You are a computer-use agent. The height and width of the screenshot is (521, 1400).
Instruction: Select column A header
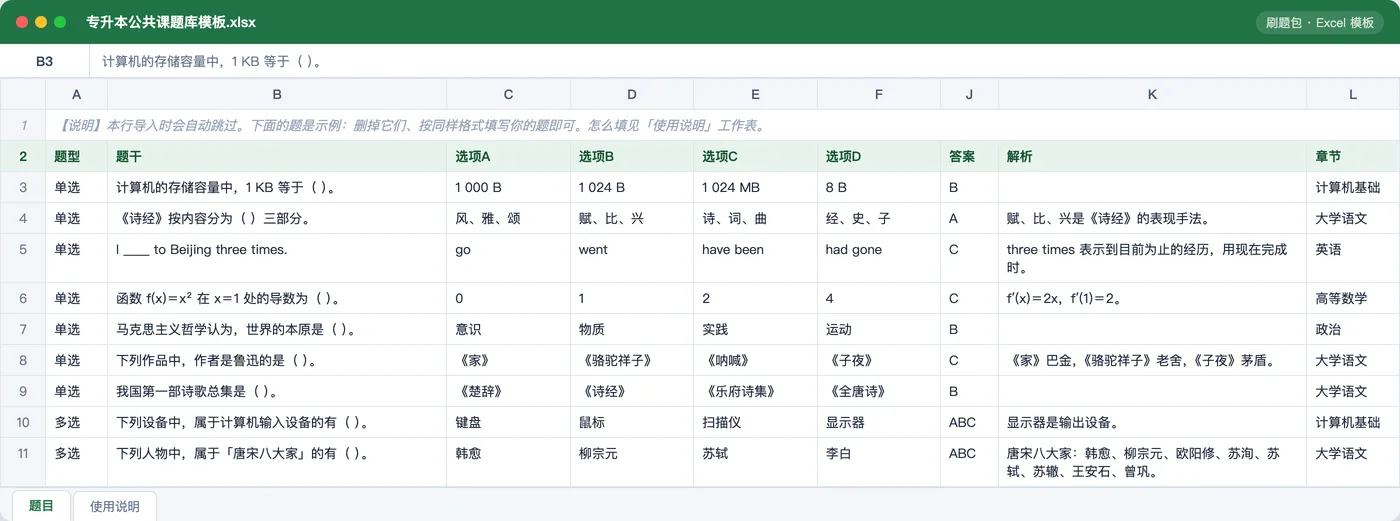[76, 95]
